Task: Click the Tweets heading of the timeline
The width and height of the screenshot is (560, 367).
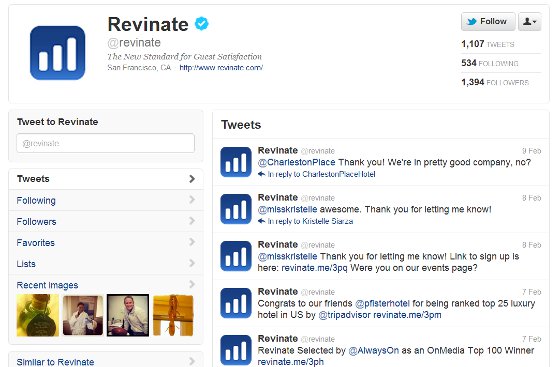Action: tap(241, 125)
